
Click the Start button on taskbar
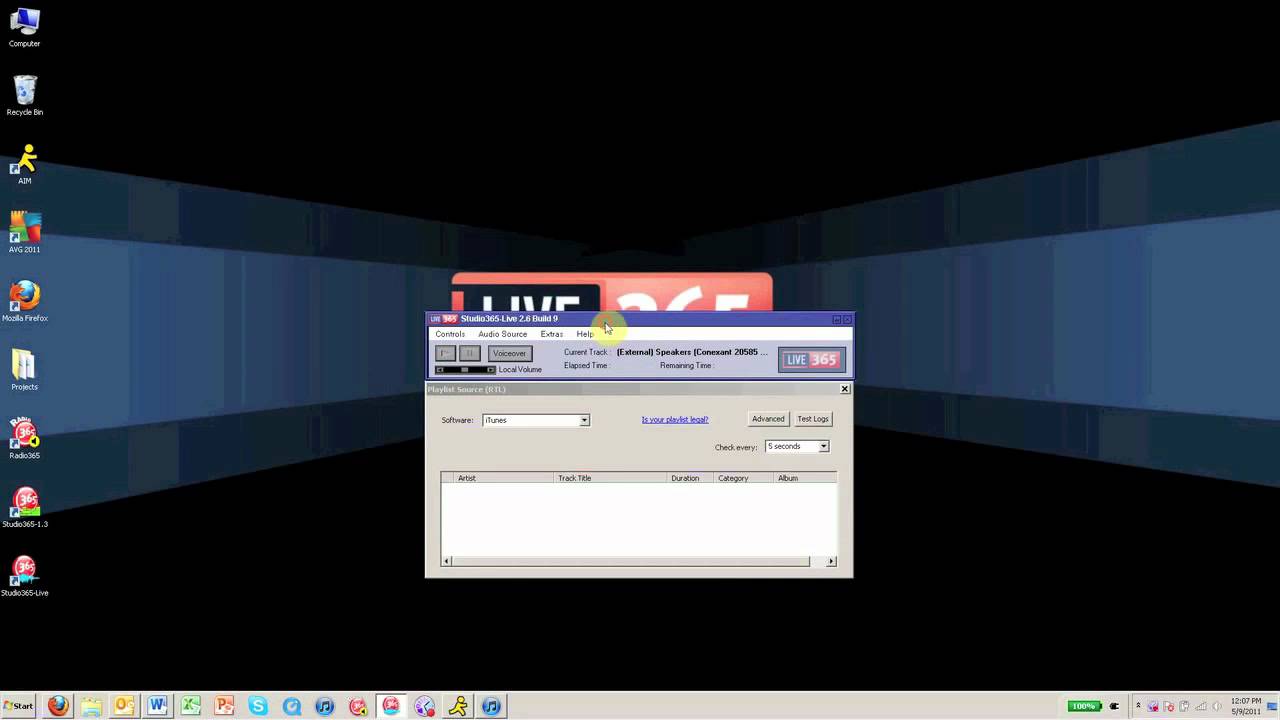coord(18,706)
